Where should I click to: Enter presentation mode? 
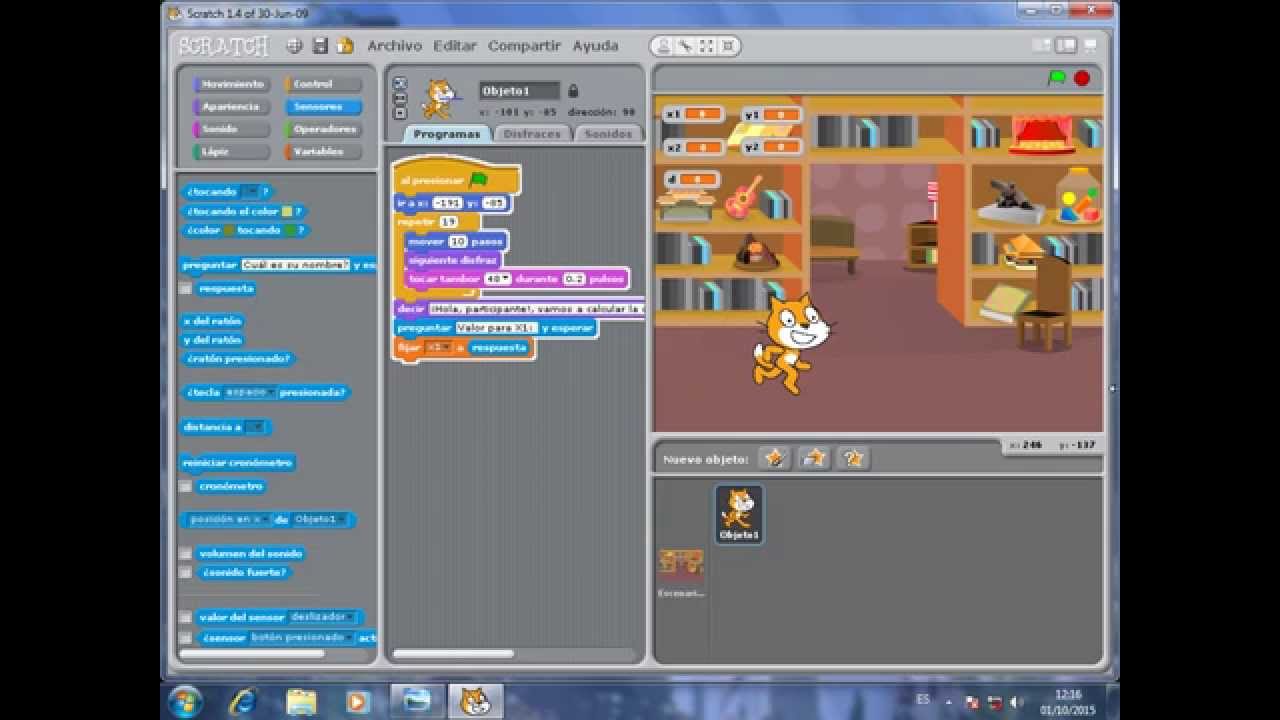[1090, 46]
